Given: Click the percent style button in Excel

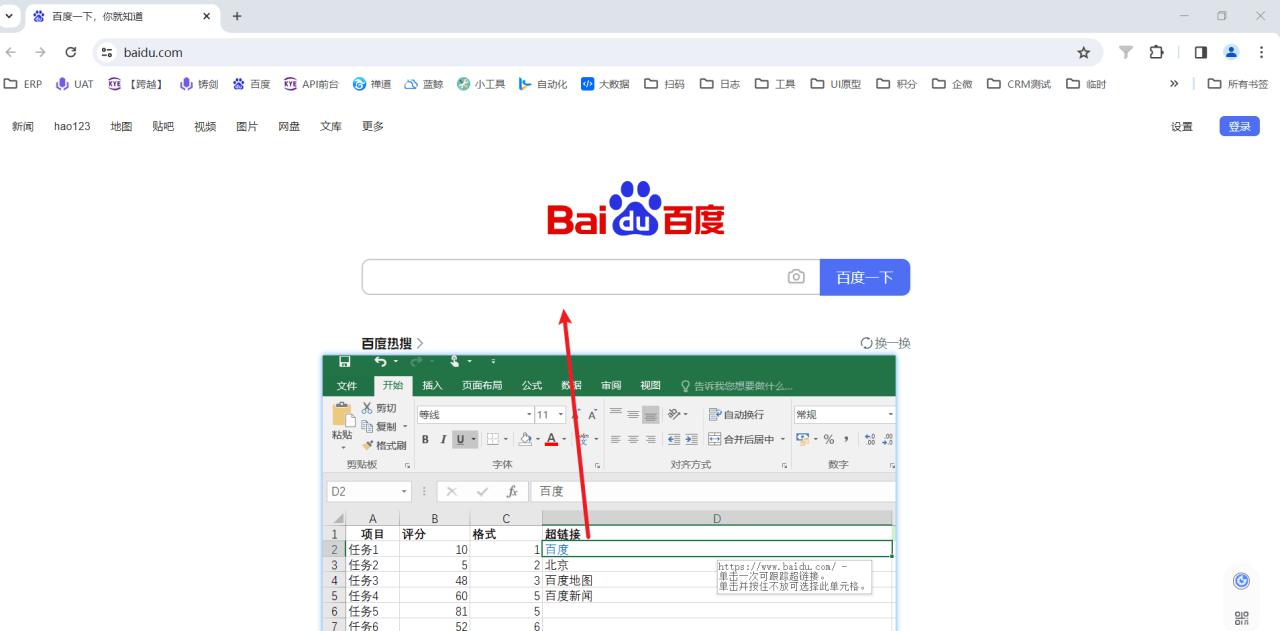Looking at the screenshot, I should tap(828, 439).
